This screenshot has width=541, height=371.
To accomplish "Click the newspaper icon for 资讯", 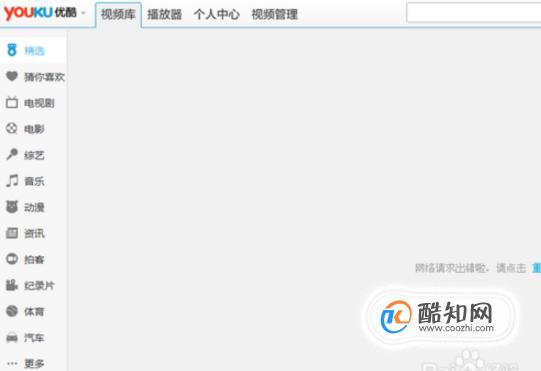I will pyautogui.click(x=12, y=233).
